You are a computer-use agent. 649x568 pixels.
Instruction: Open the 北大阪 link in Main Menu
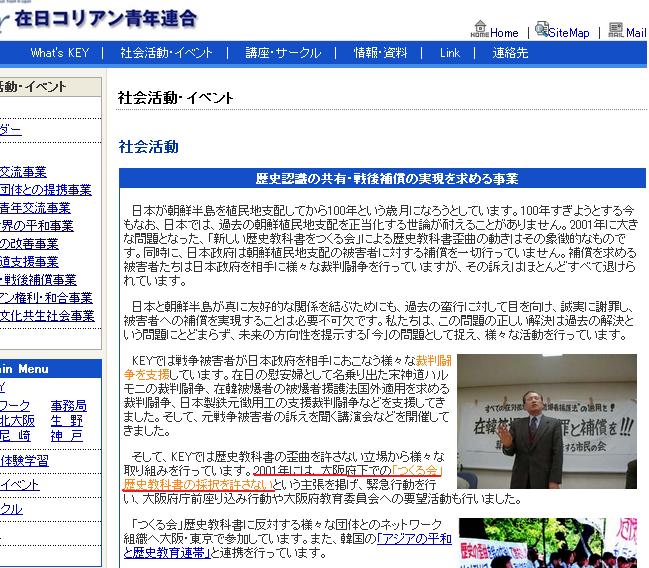point(17,421)
